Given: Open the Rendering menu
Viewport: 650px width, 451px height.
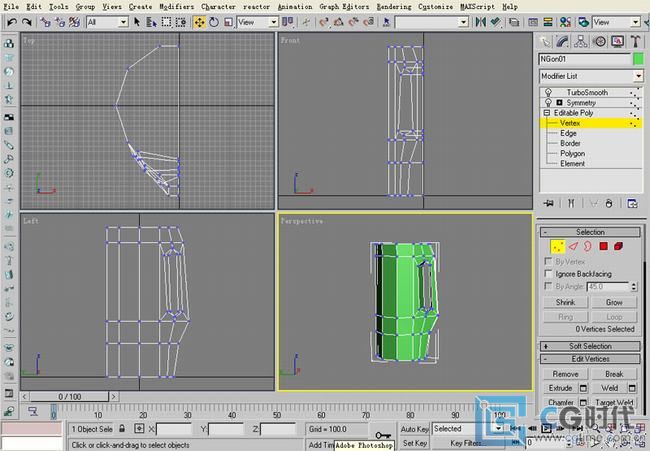Looking at the screenshot, I should pyautogui.click(x=394, y=7).
